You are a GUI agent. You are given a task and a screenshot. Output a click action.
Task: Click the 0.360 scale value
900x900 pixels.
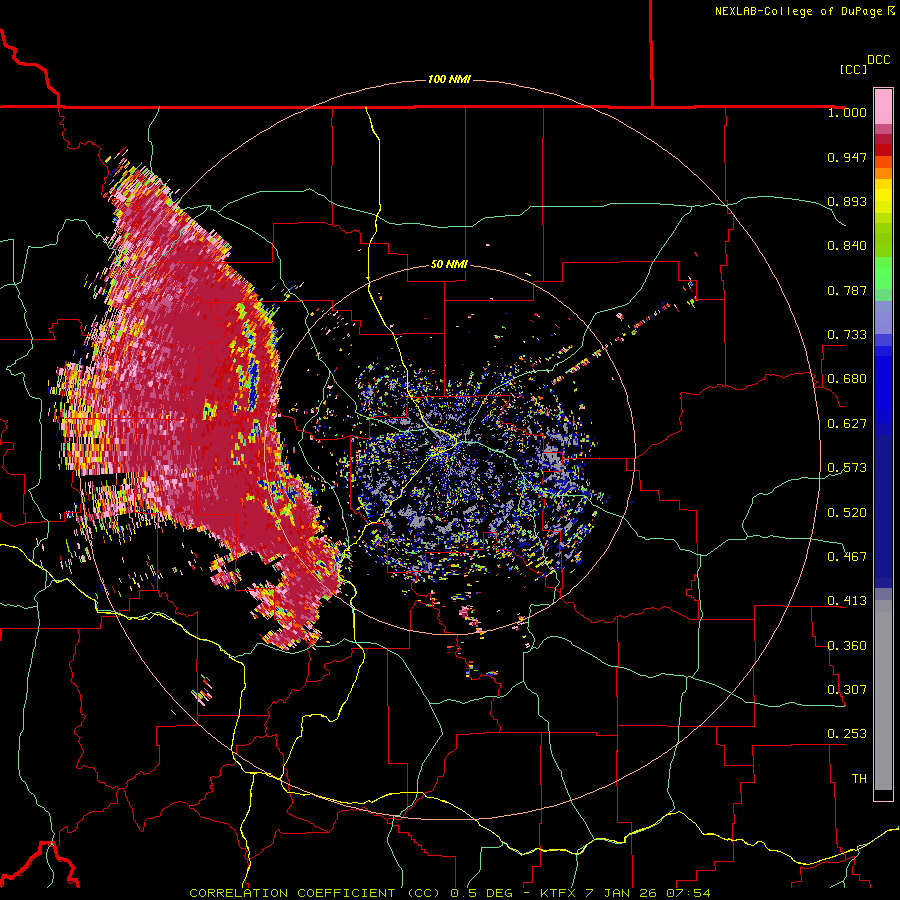(x=847, y=646)
